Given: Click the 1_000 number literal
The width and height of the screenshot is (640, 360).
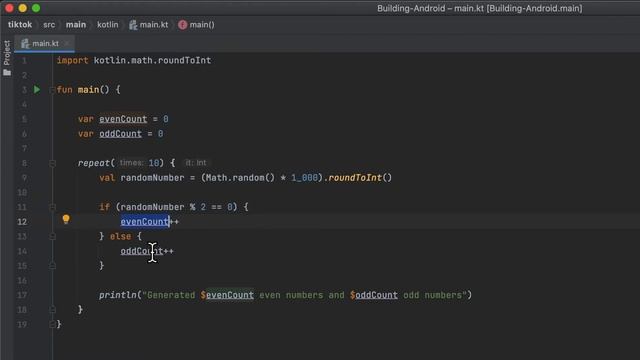Looking at the screenshot, I should [x=304, y=178].
